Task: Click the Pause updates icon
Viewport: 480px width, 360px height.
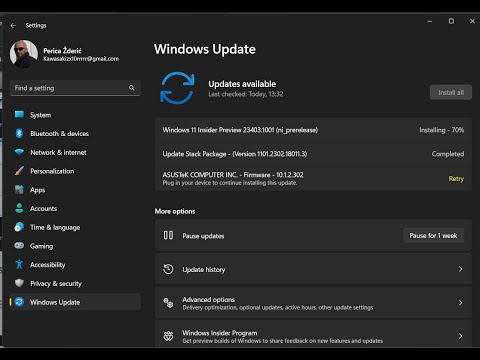Action: coord(168,235)
